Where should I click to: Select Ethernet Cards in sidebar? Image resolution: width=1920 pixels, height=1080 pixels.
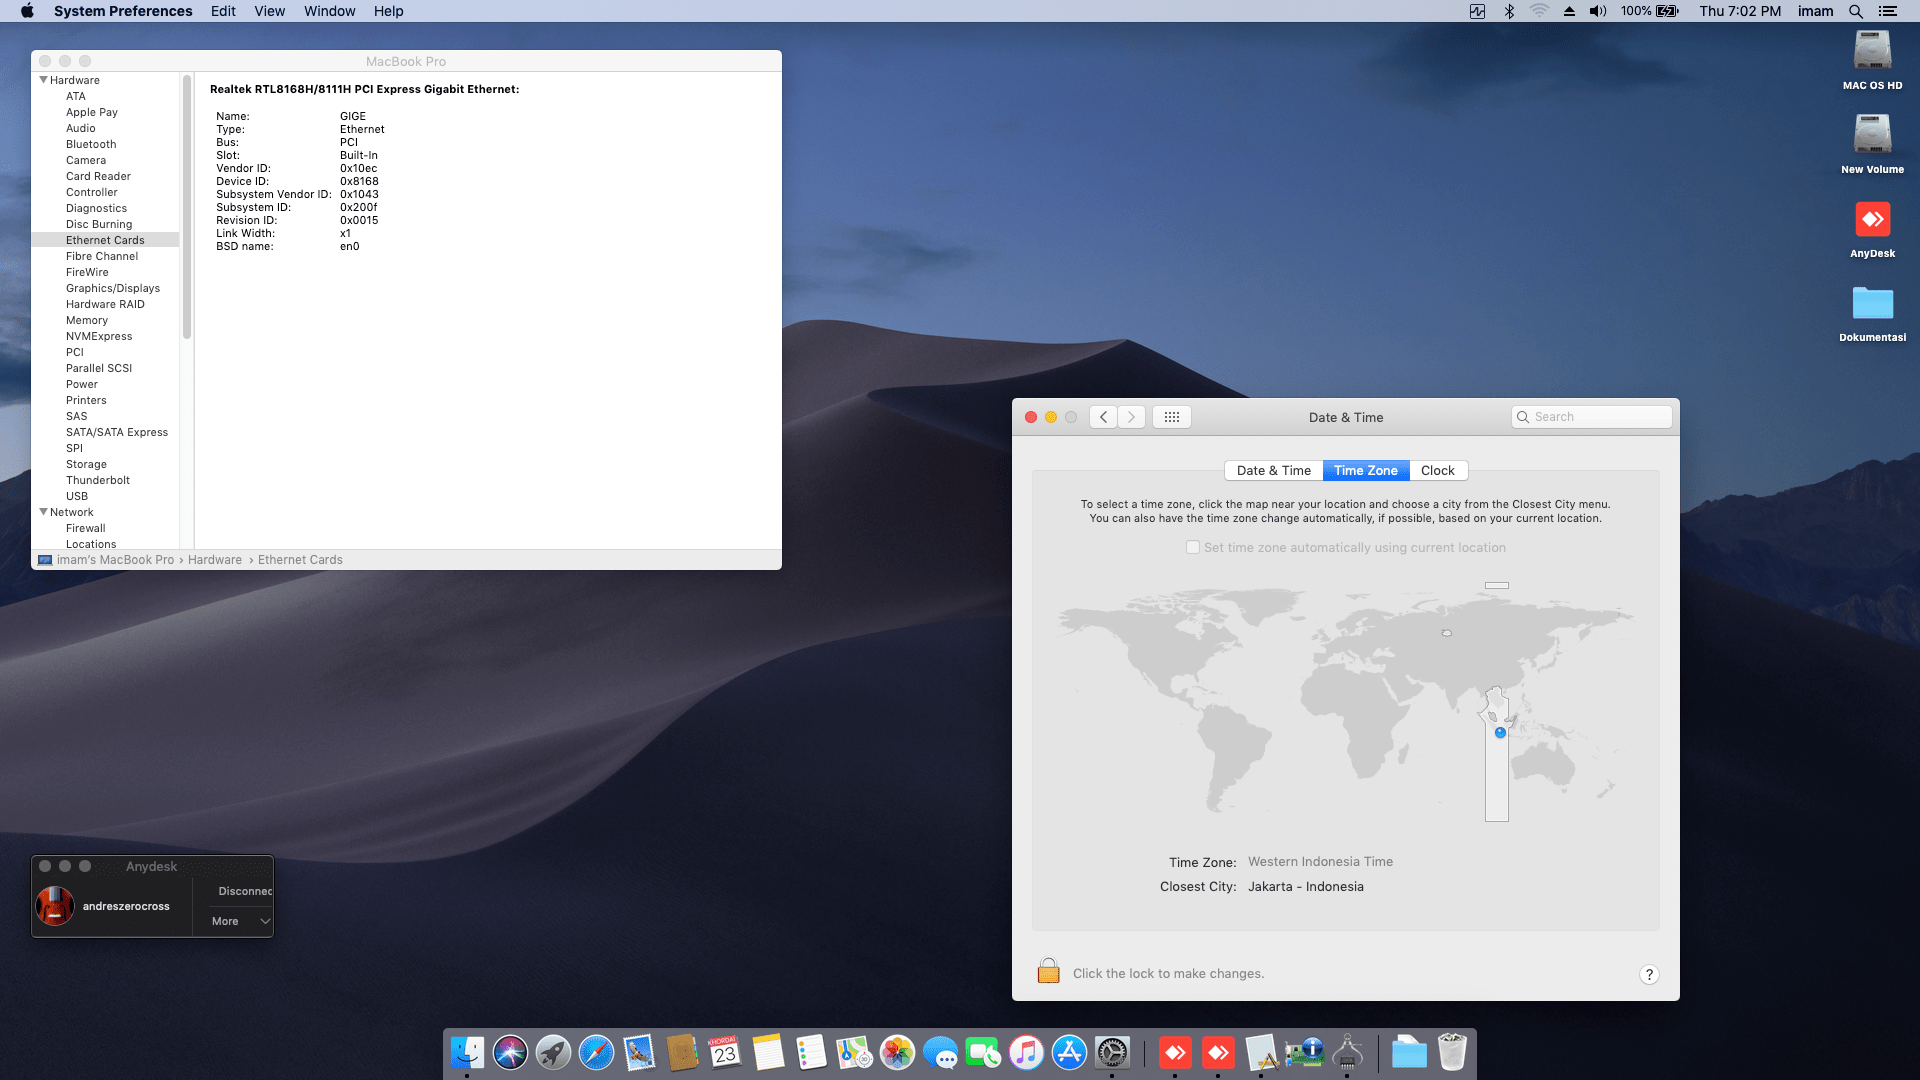[x=105, y=240]
